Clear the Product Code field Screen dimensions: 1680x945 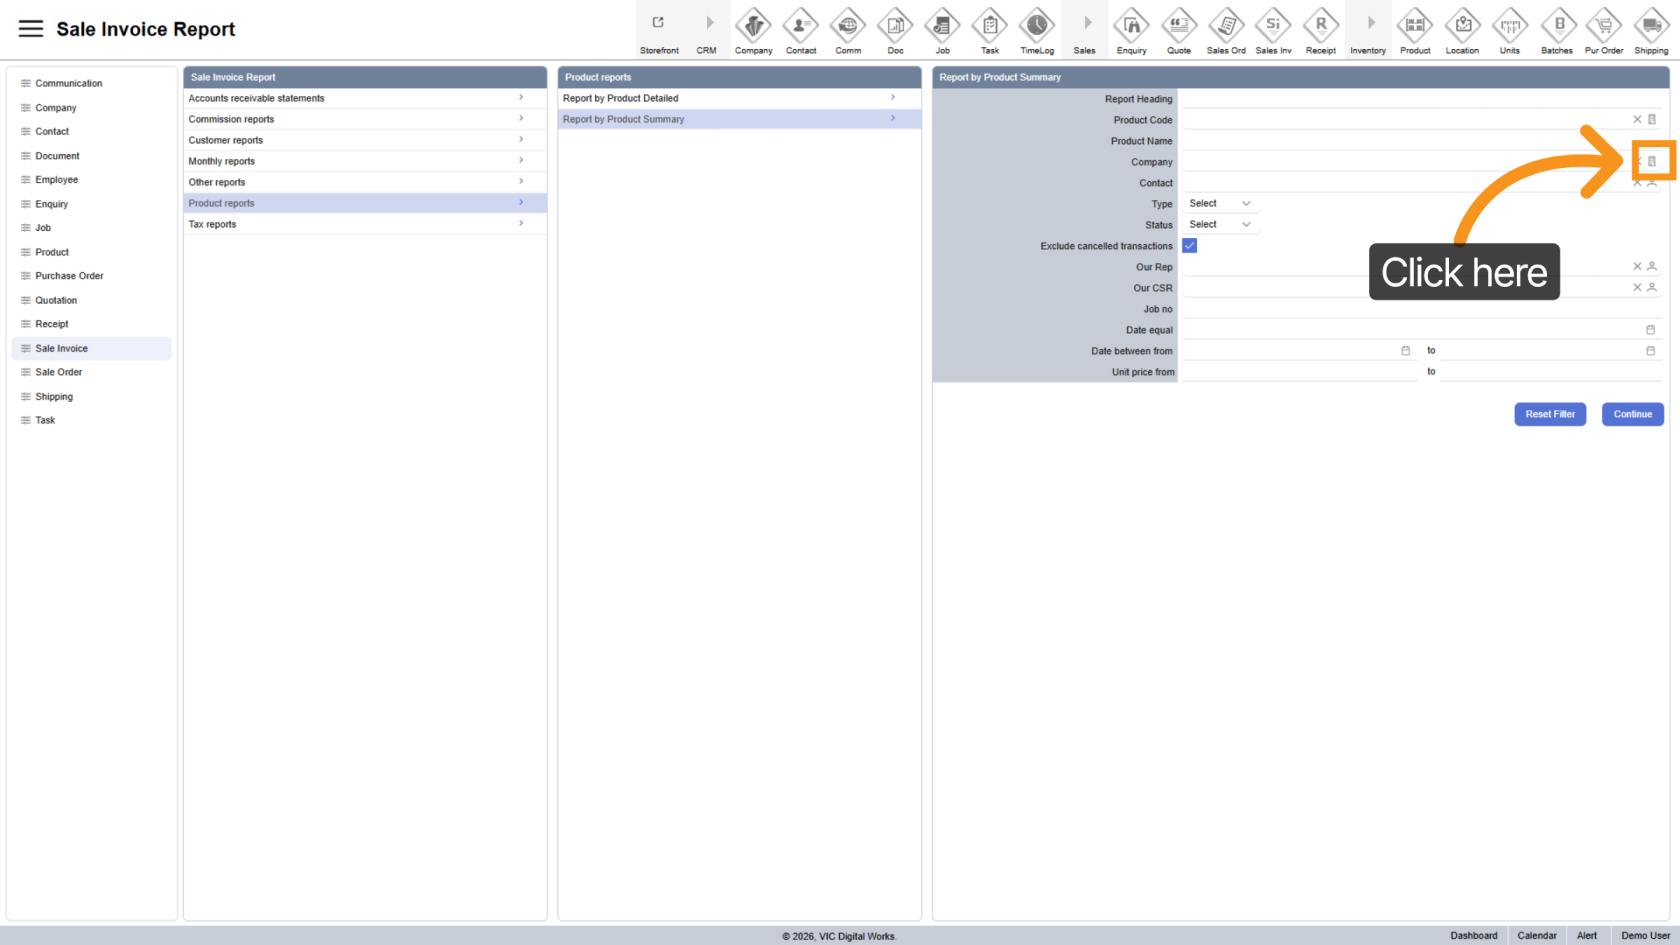coord(1637,120)
